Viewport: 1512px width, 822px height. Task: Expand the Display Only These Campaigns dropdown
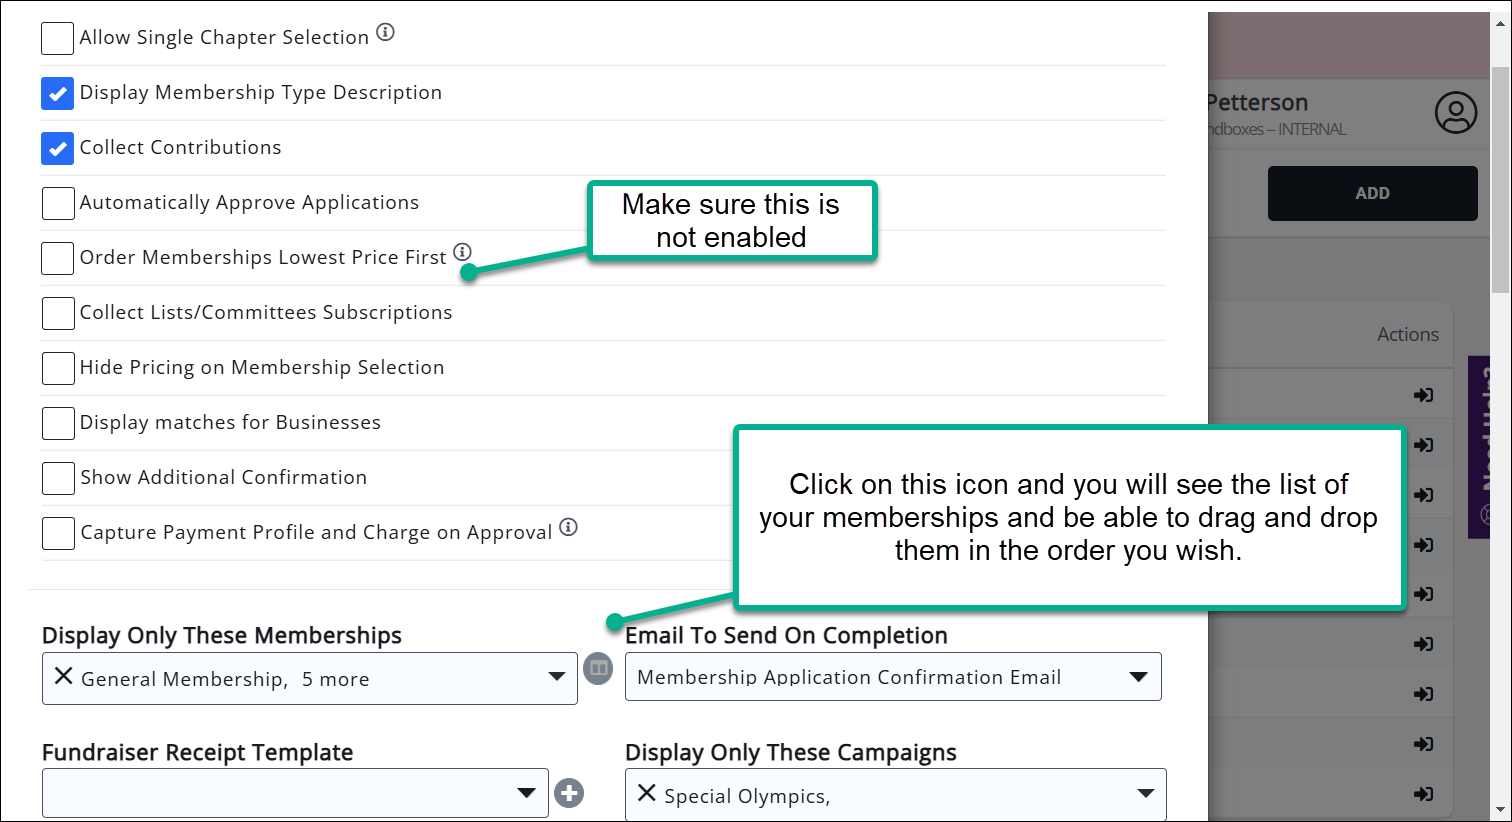click(1146, 794)
